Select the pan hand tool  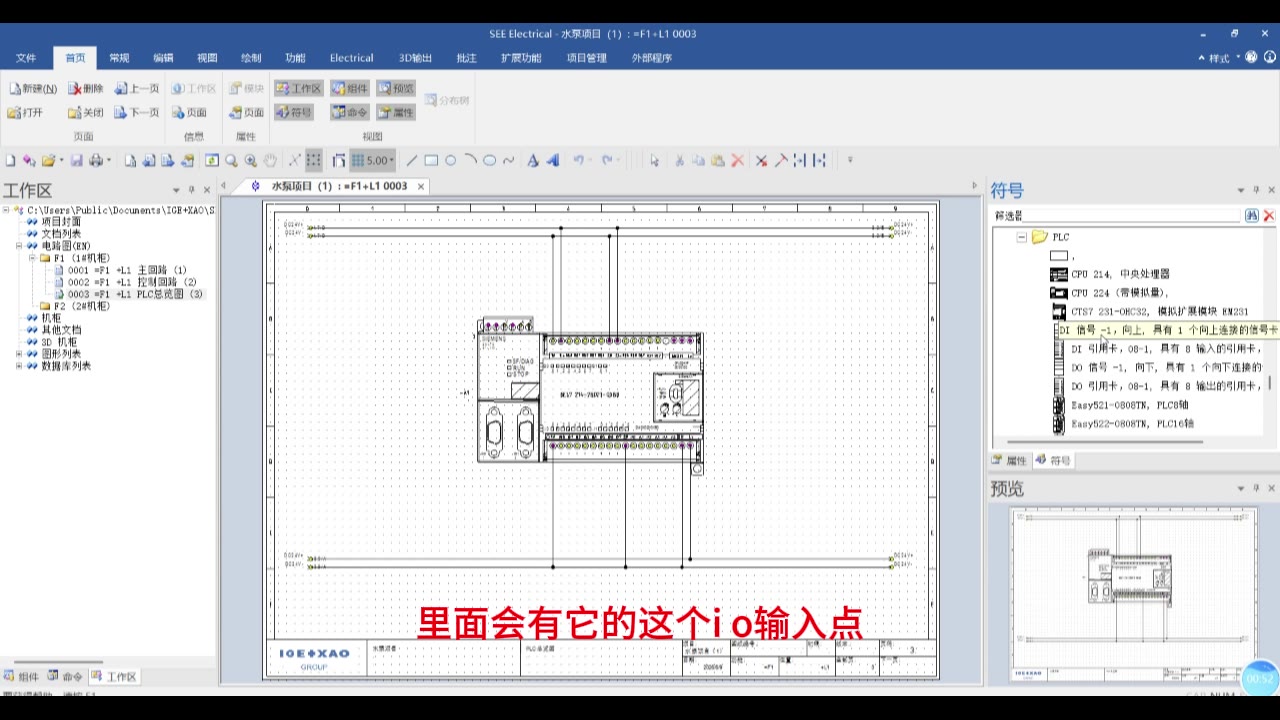click(270, 160)
